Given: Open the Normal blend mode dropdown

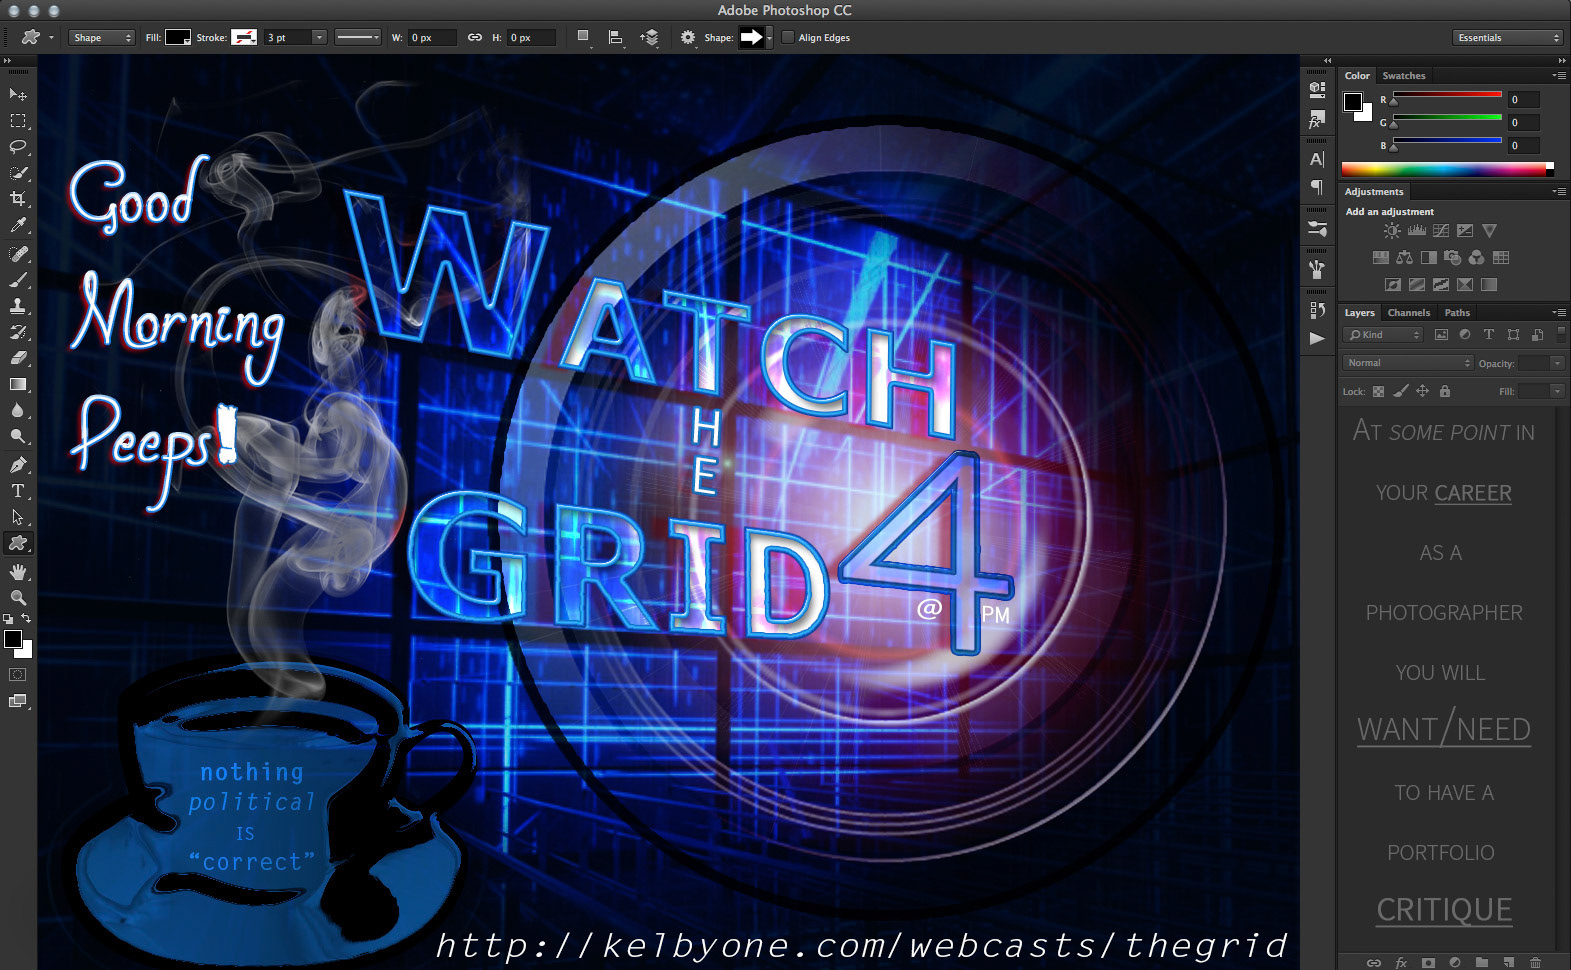Looking at the screenshot, I should point(1408,363).
